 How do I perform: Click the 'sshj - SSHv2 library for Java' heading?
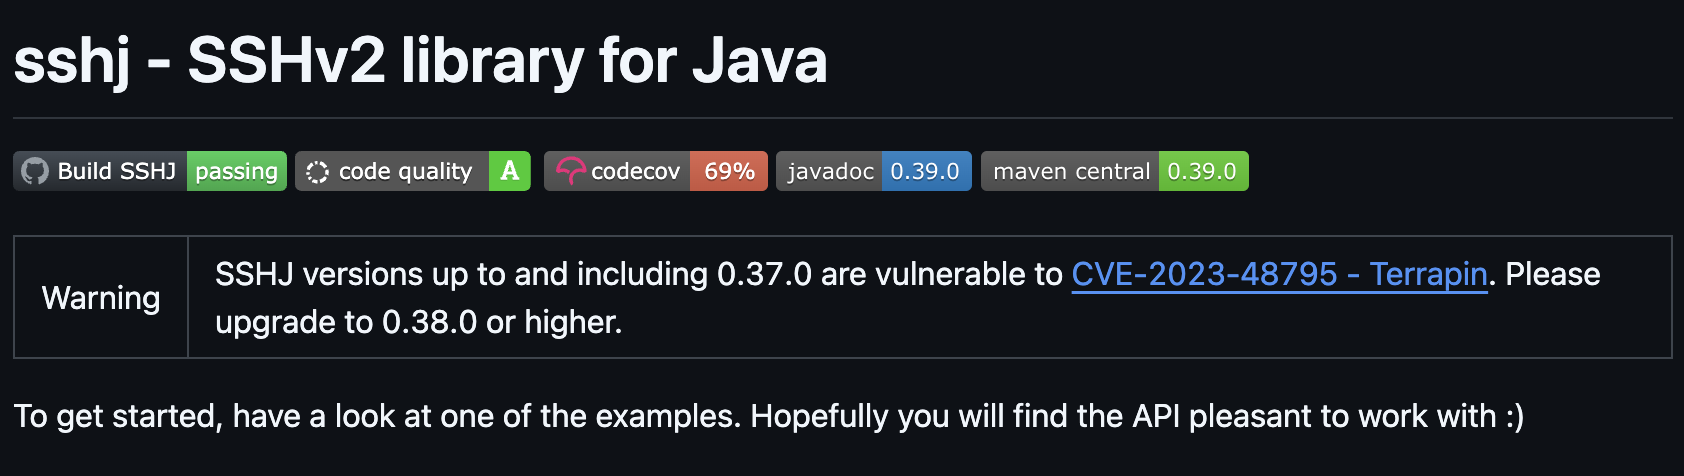421,60
